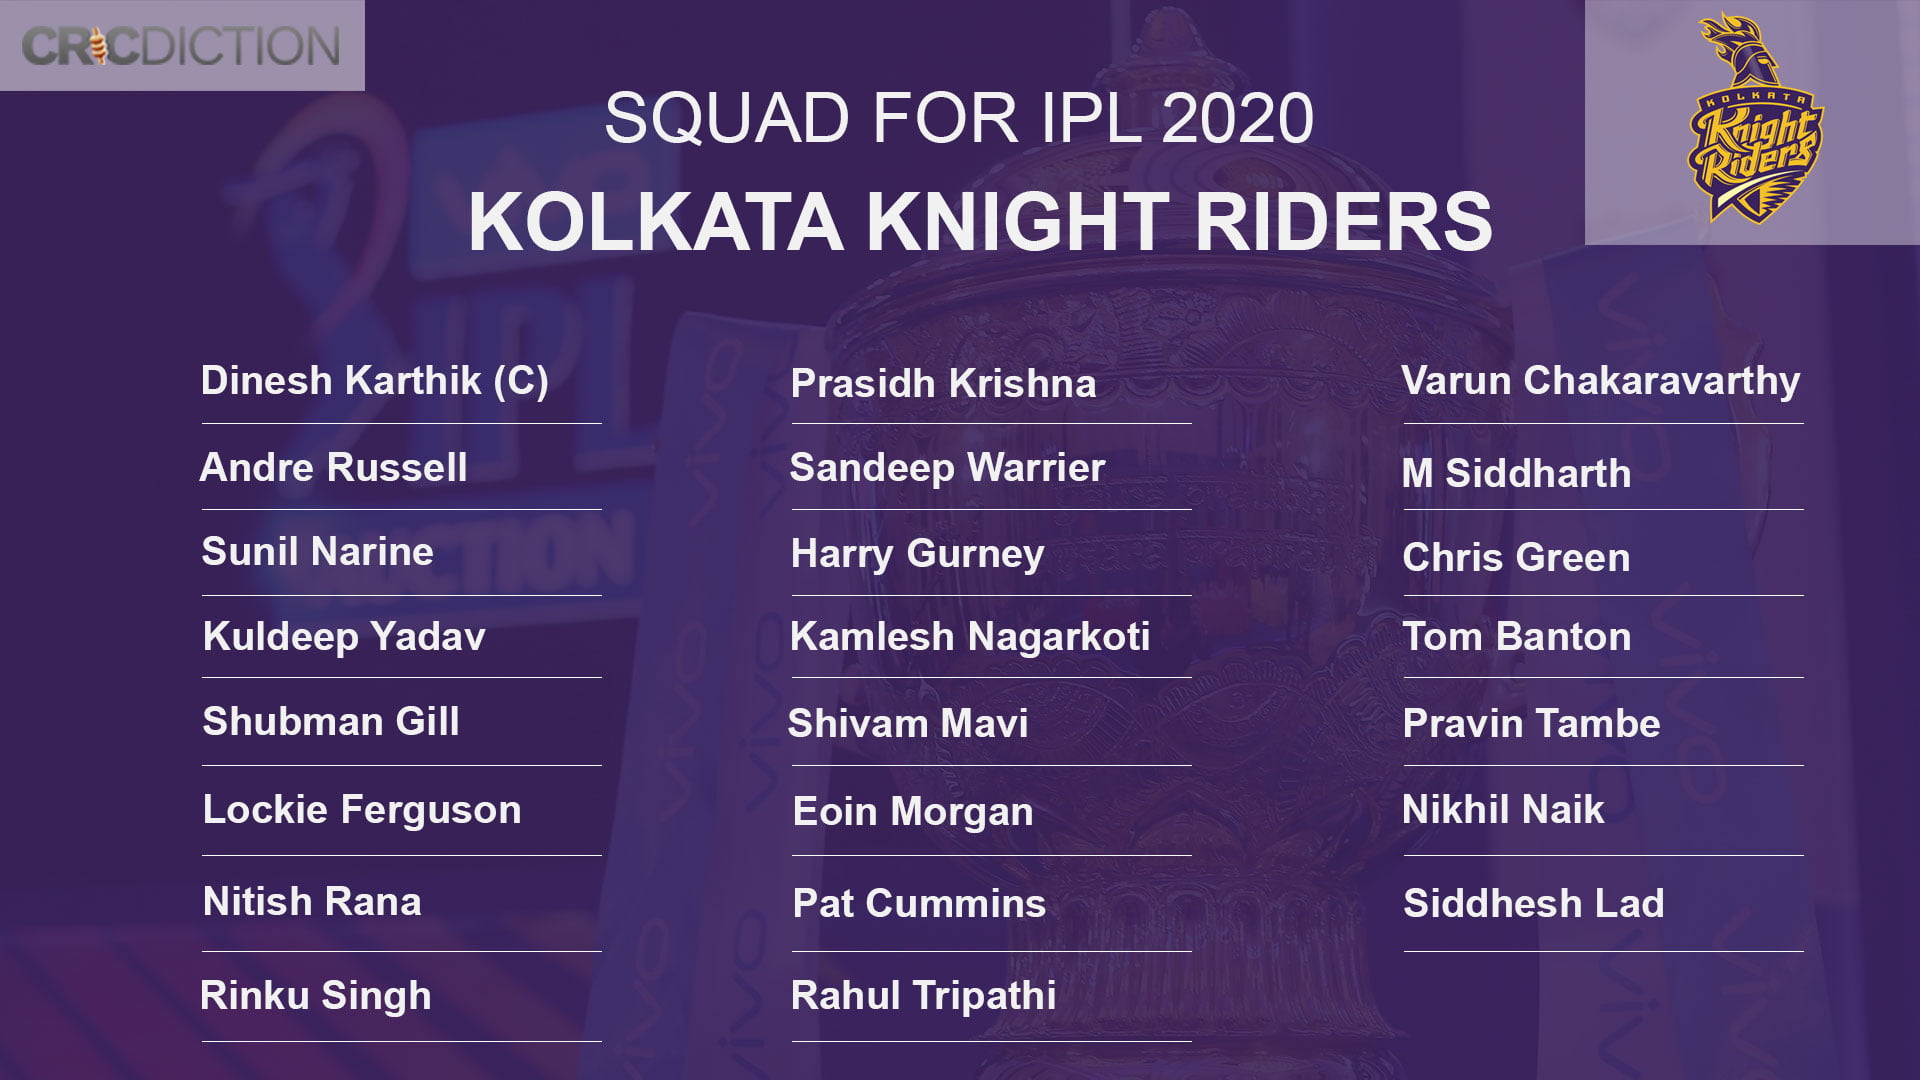Image resolution: width=1920 pixels, height=1080 pixels.
Task: Select Tom Banton in right column
Action: tap(1517, 637)
